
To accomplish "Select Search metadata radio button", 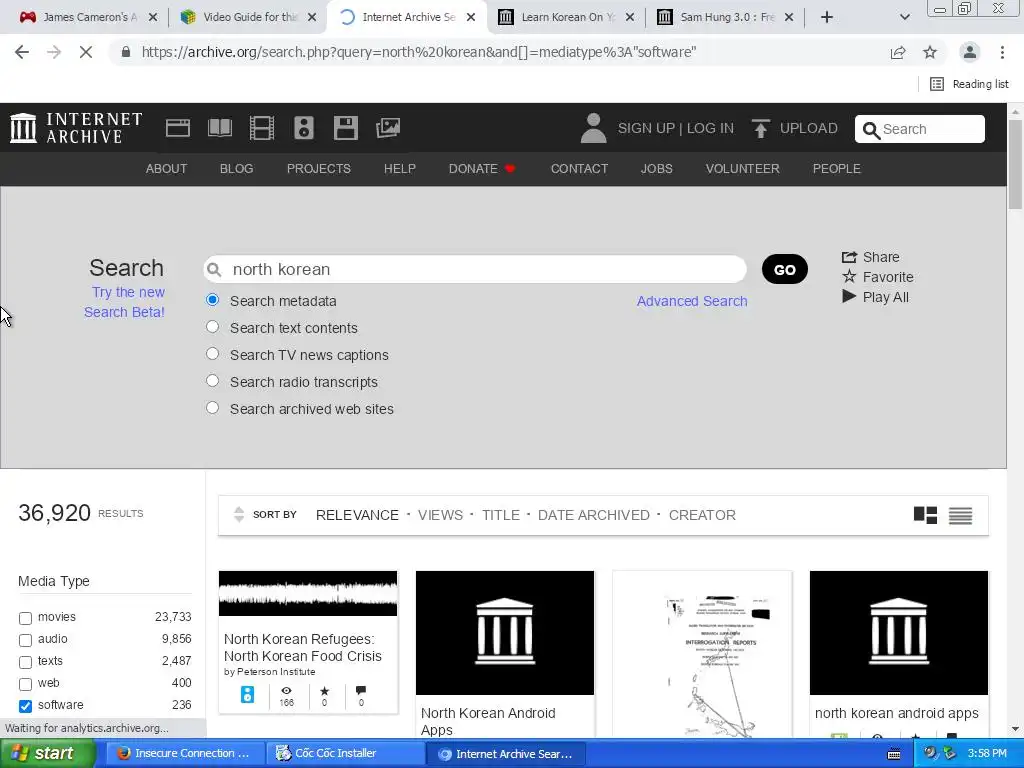I will 212,300.
